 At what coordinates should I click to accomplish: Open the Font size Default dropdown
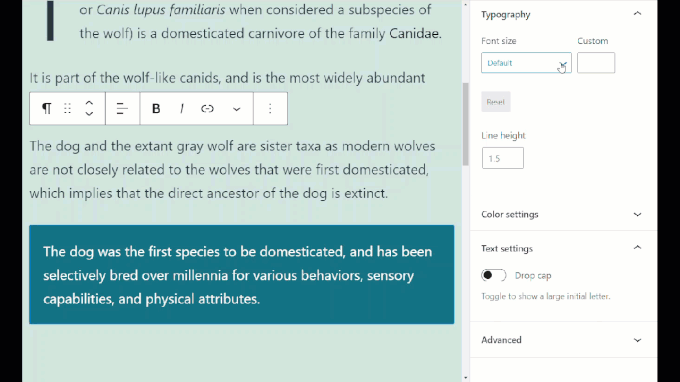pos(526,63)
